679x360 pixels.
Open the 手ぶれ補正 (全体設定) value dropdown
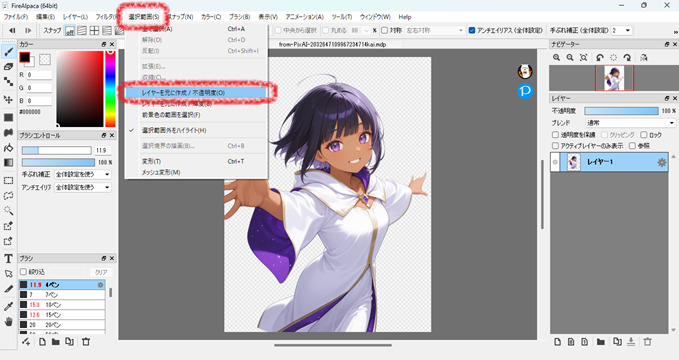click(x=621, y=30)
